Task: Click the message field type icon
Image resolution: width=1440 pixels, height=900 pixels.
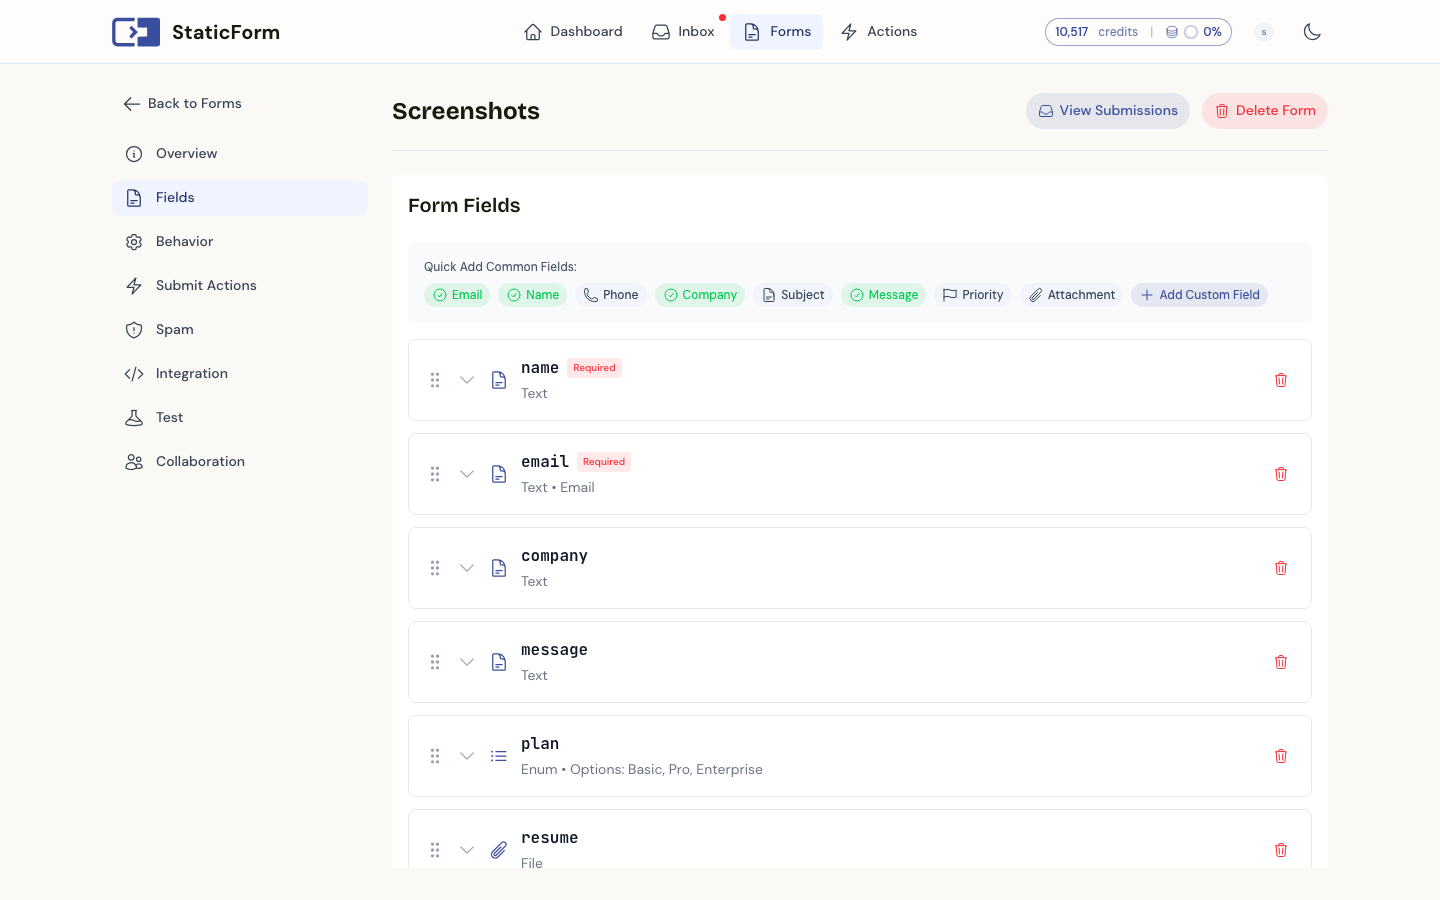Action: click(x=499, y=662)
